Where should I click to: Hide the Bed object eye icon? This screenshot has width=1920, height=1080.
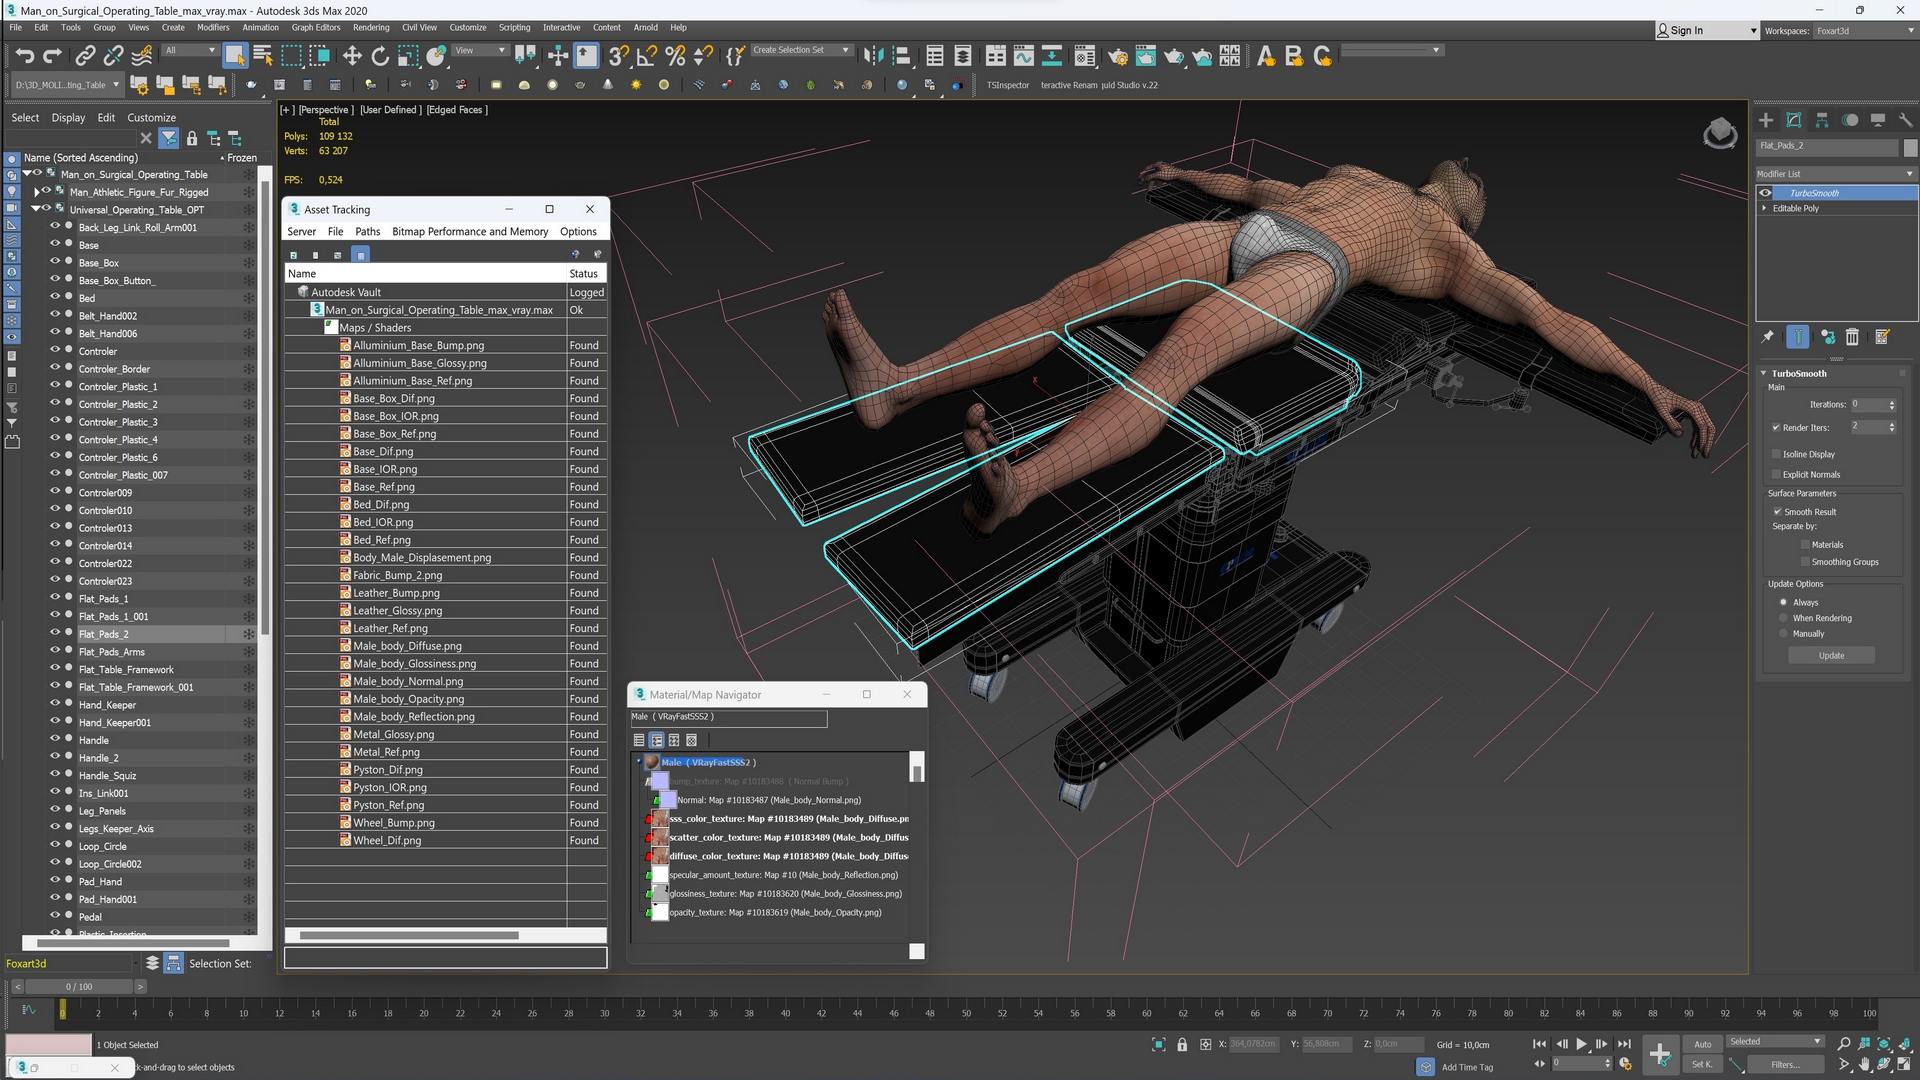[x=55, y=297]
